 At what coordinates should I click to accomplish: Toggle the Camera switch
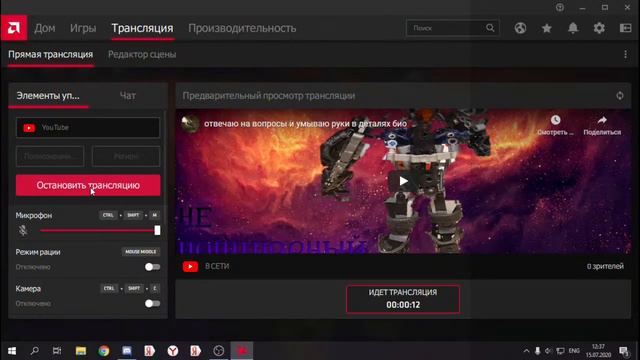(x=152, y=304)
